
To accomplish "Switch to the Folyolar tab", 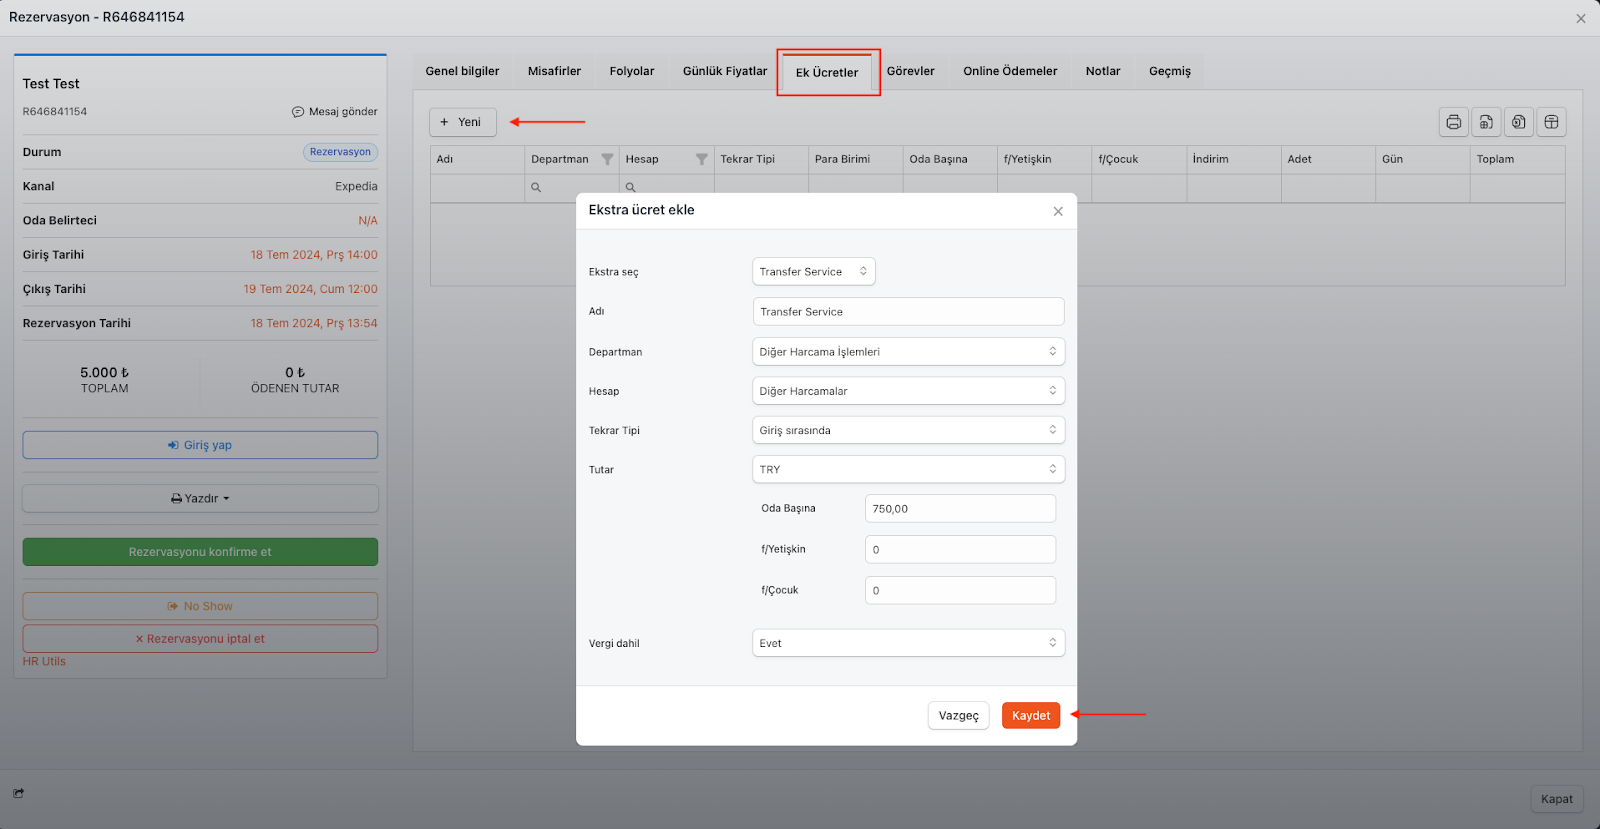I will pos(631,71).
